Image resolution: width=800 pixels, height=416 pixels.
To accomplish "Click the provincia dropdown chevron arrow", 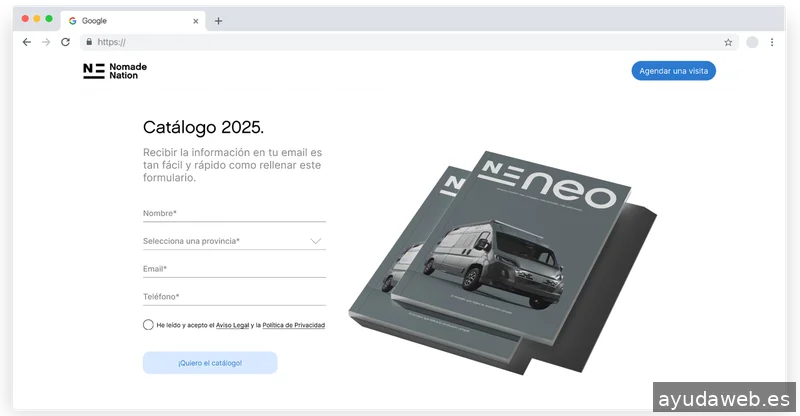I will (316, 241).
